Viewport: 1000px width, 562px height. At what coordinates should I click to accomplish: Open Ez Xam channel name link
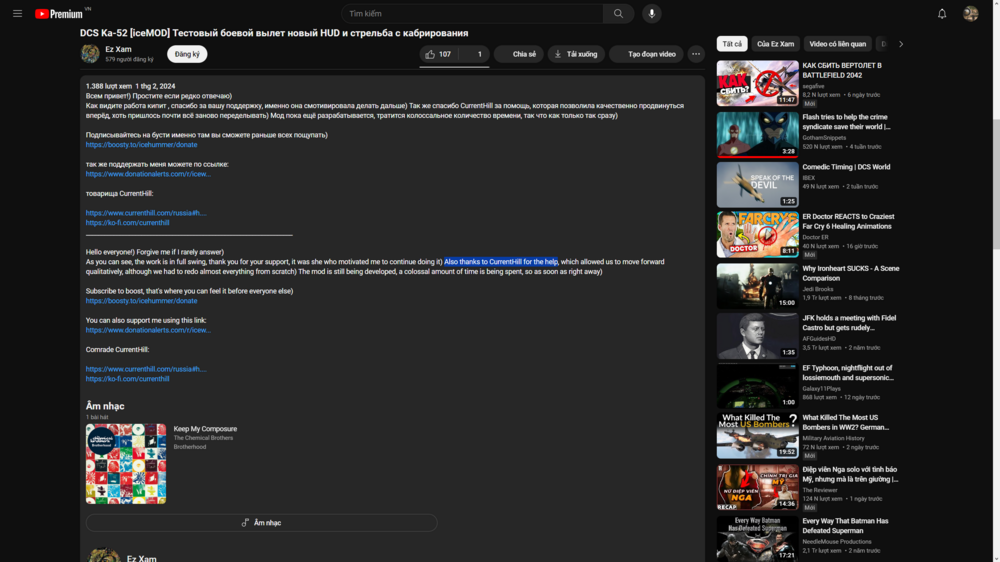click(x=119, y=49)
